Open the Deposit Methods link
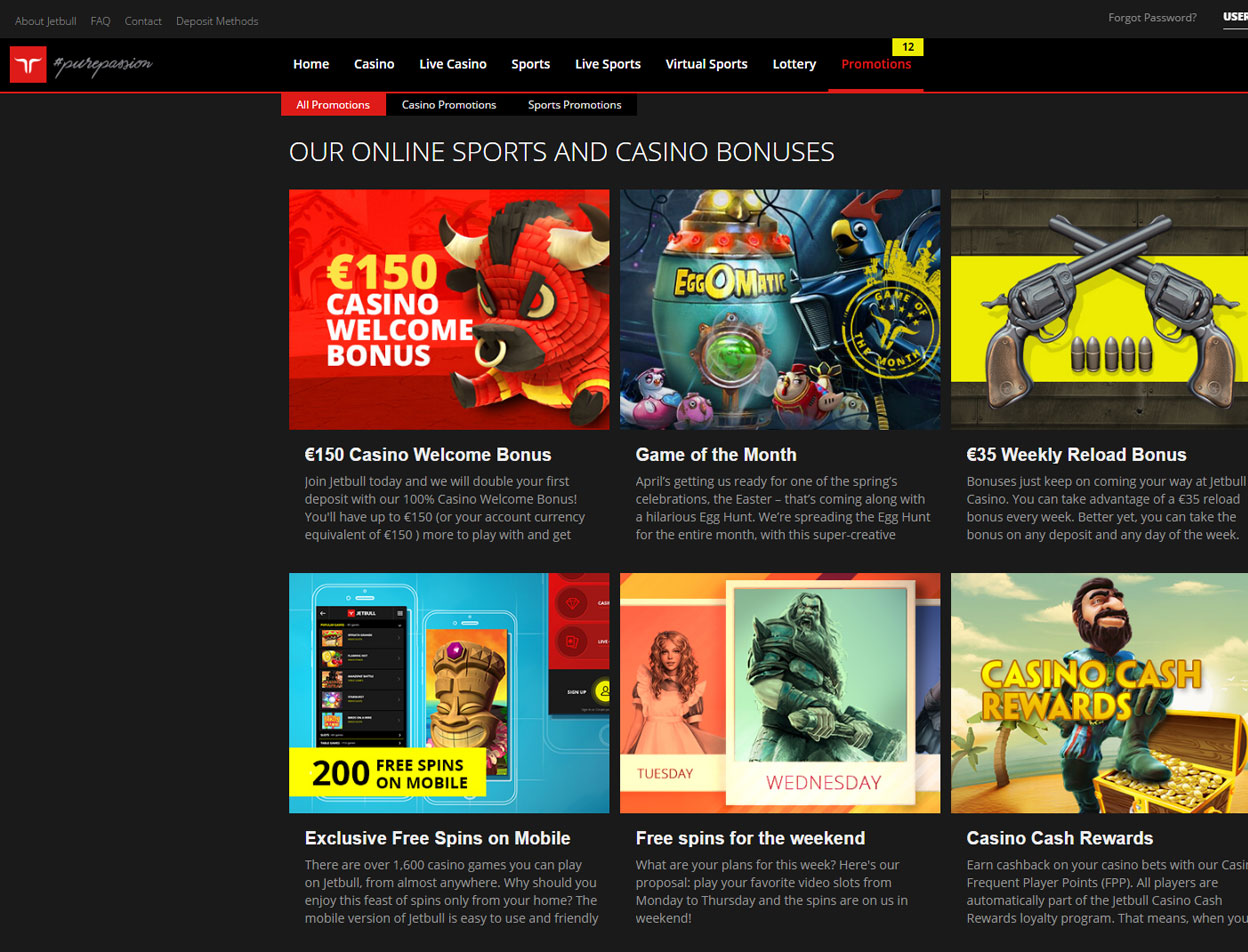 pos(217,21)
